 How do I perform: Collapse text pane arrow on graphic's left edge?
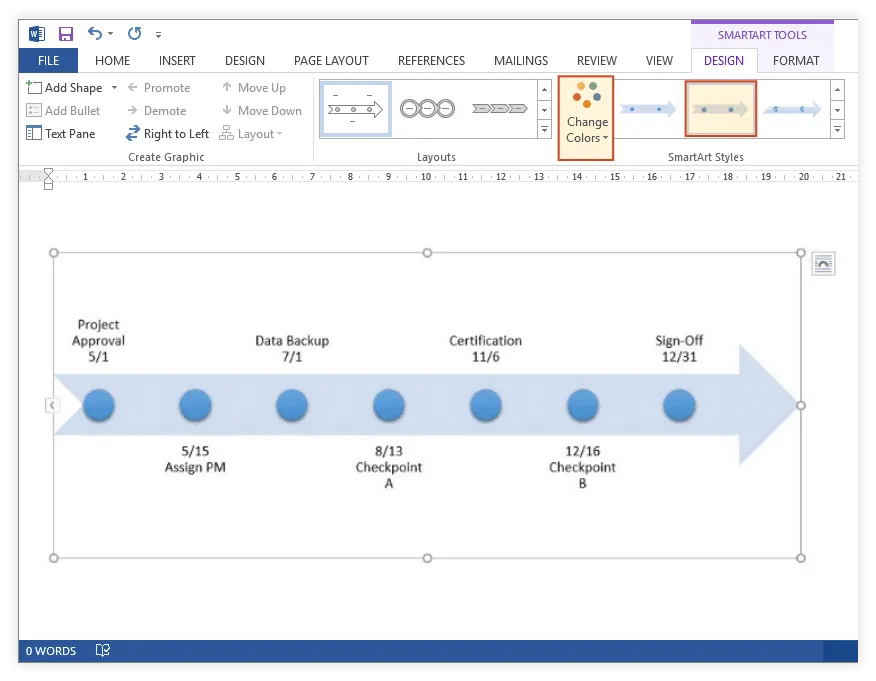pos(52,405)
